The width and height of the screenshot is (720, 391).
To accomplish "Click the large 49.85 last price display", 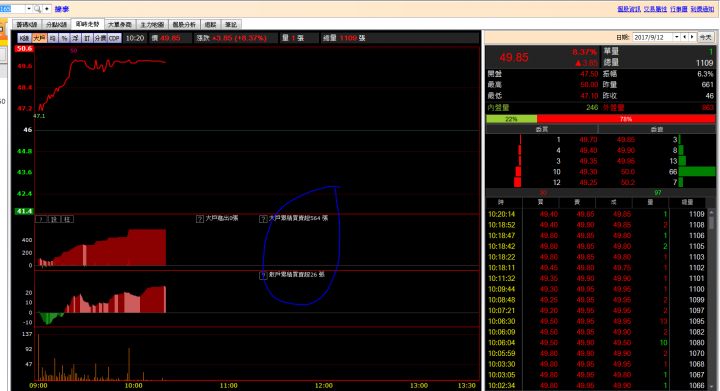I will (514, 57).
